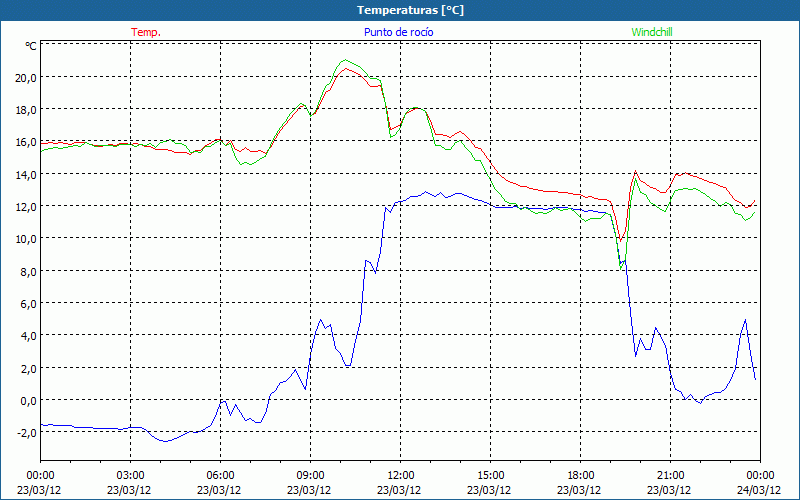Click the °C axis unit label

(31, 46)
